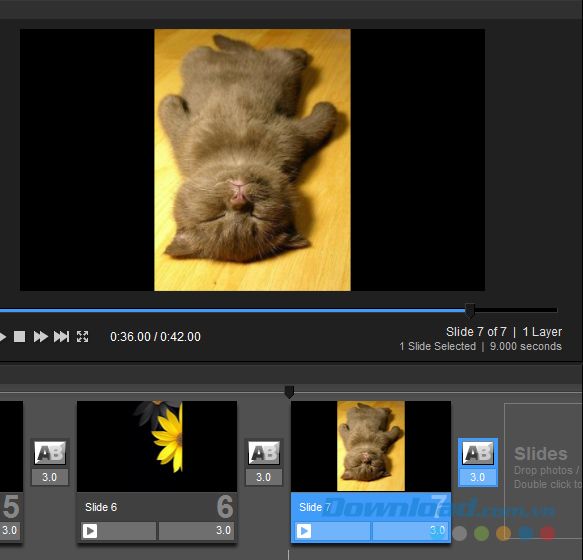Select the Slide 7 kitten thumbnail
Screen dimensions: 583x560
click(x=371, y=446)
